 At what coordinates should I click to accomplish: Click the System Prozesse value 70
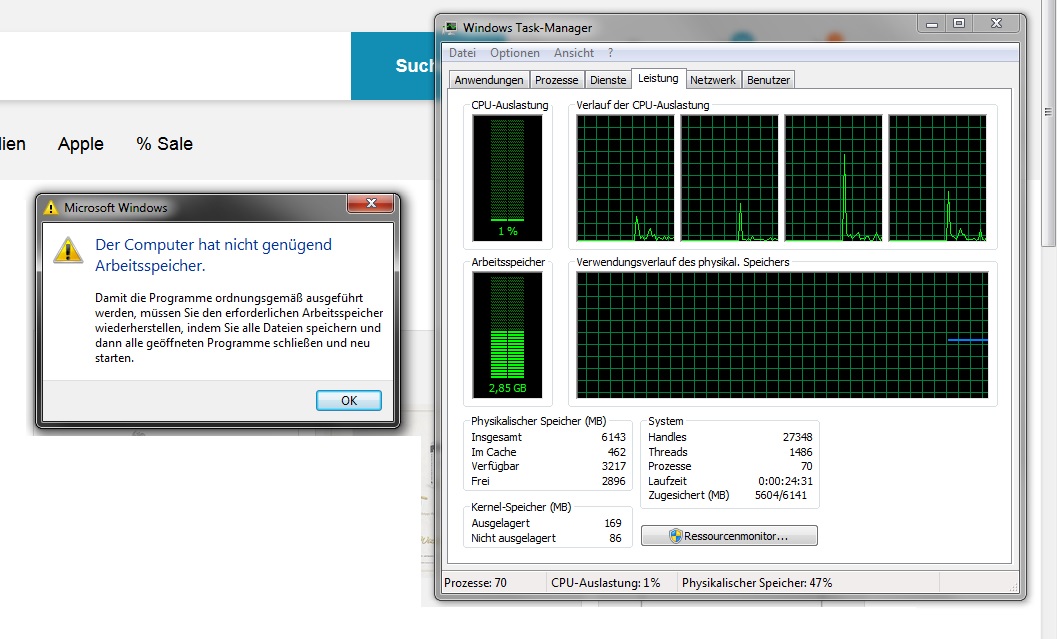click(807, 466)
